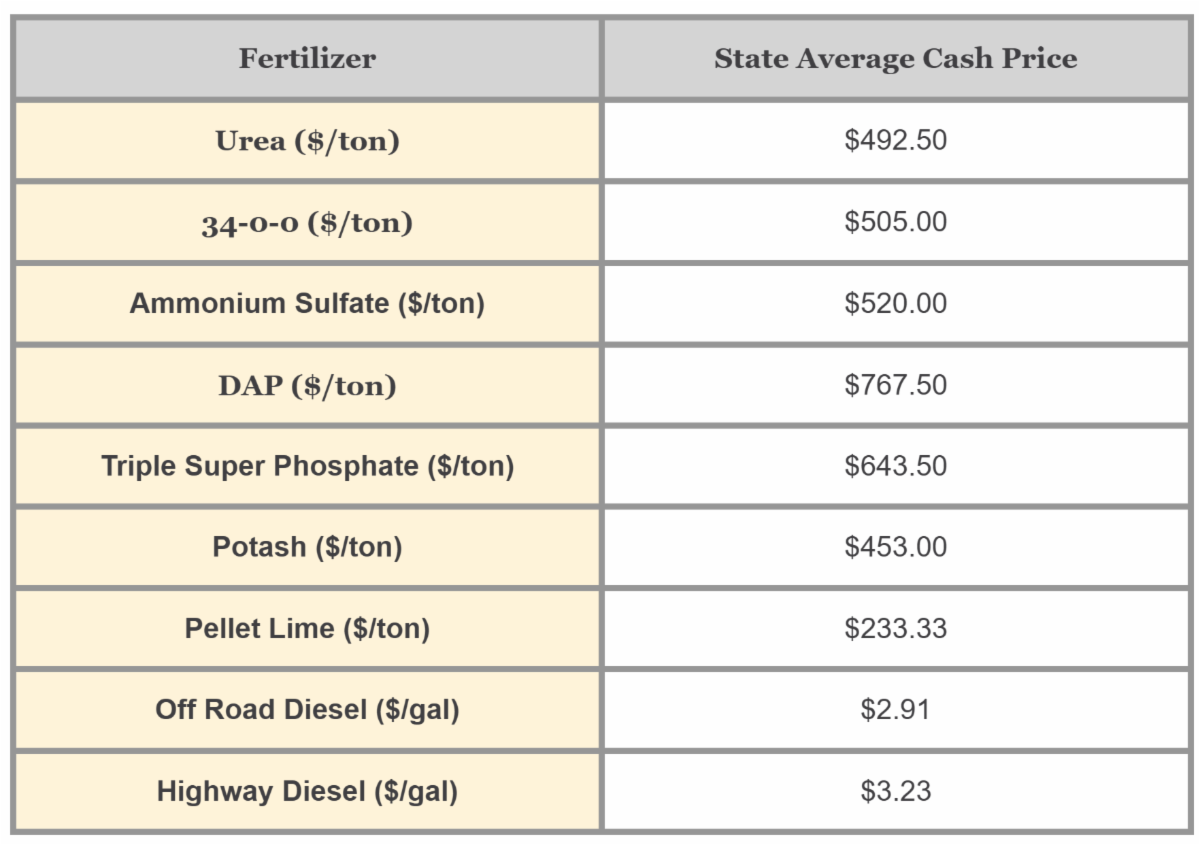Select the Triple Super Phosphate ($/ton) cell
The width and height of the screenshot is (1200, 845).
coord(307,466)
